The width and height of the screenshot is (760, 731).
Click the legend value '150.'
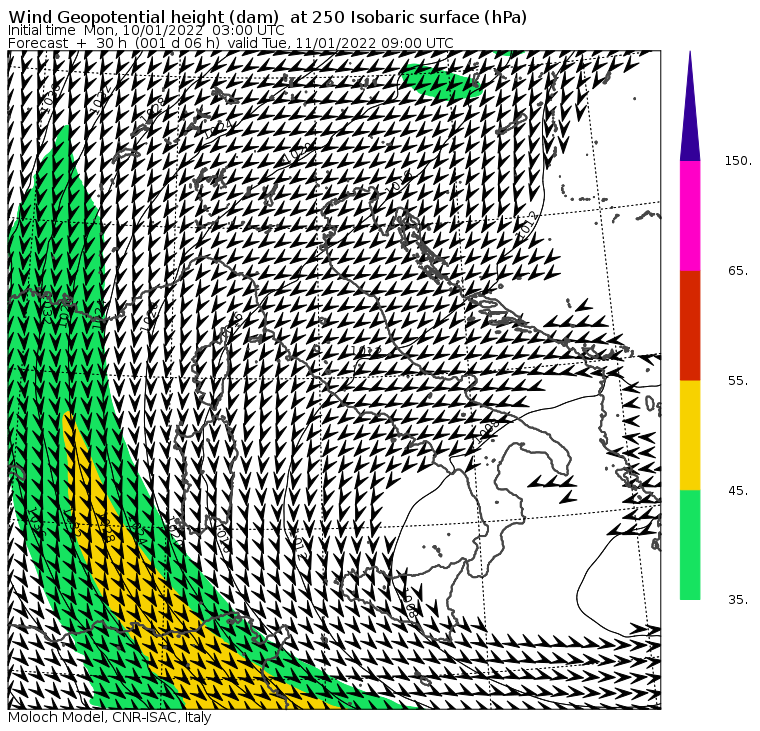pos(738,160)
